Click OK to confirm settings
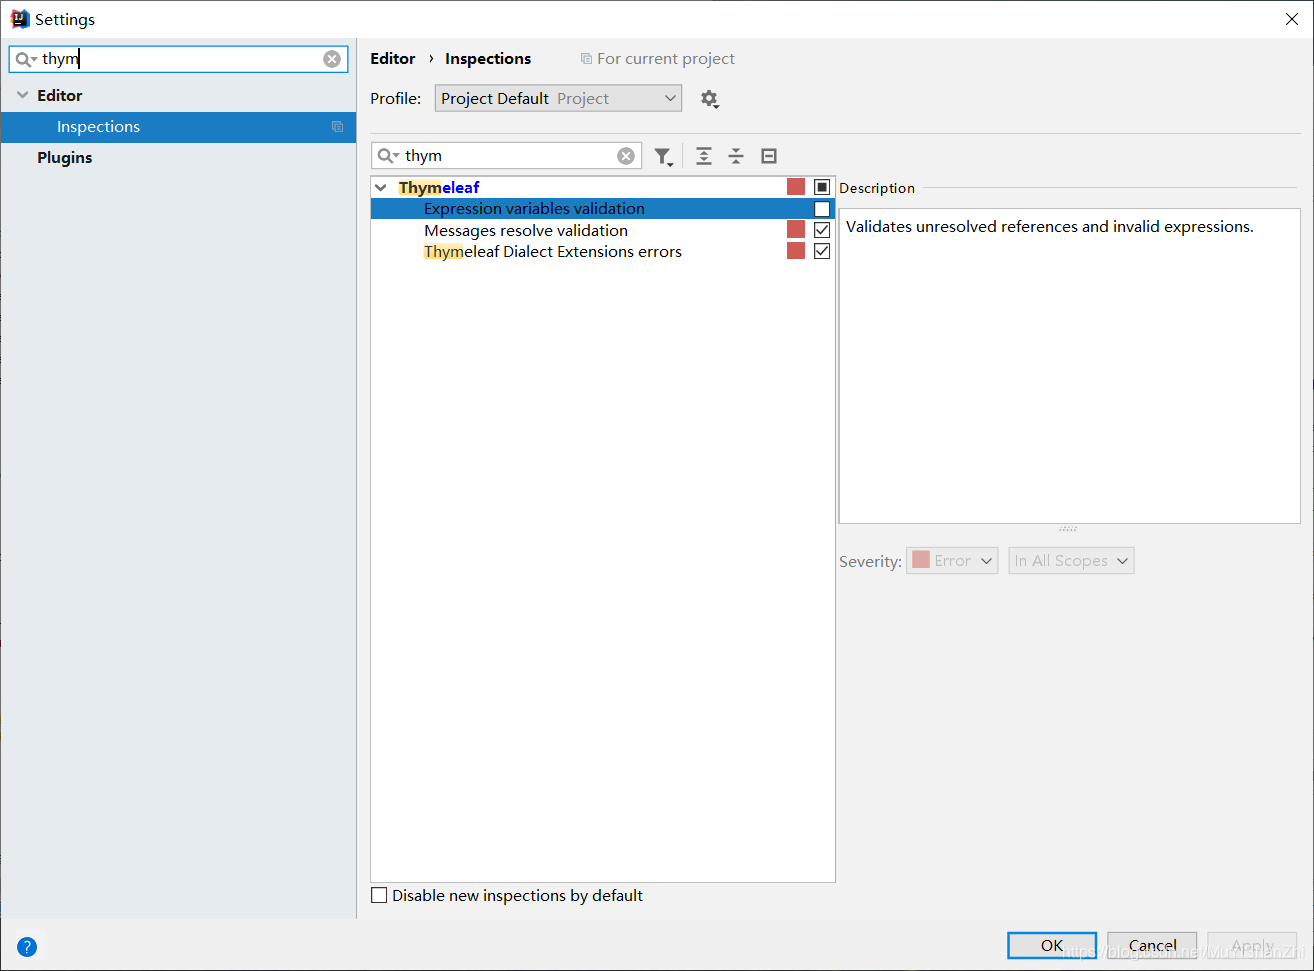This screenshot has width=1314, height=971. (1052, 945)
